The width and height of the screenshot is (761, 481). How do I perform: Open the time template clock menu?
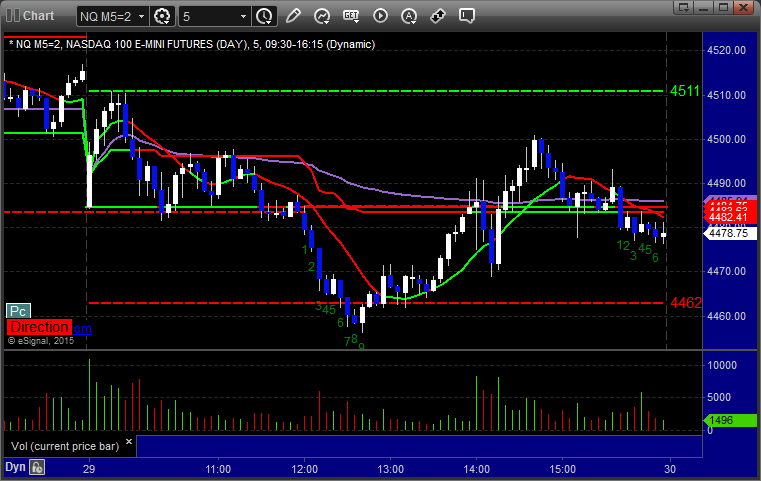(x=265, y=17)
